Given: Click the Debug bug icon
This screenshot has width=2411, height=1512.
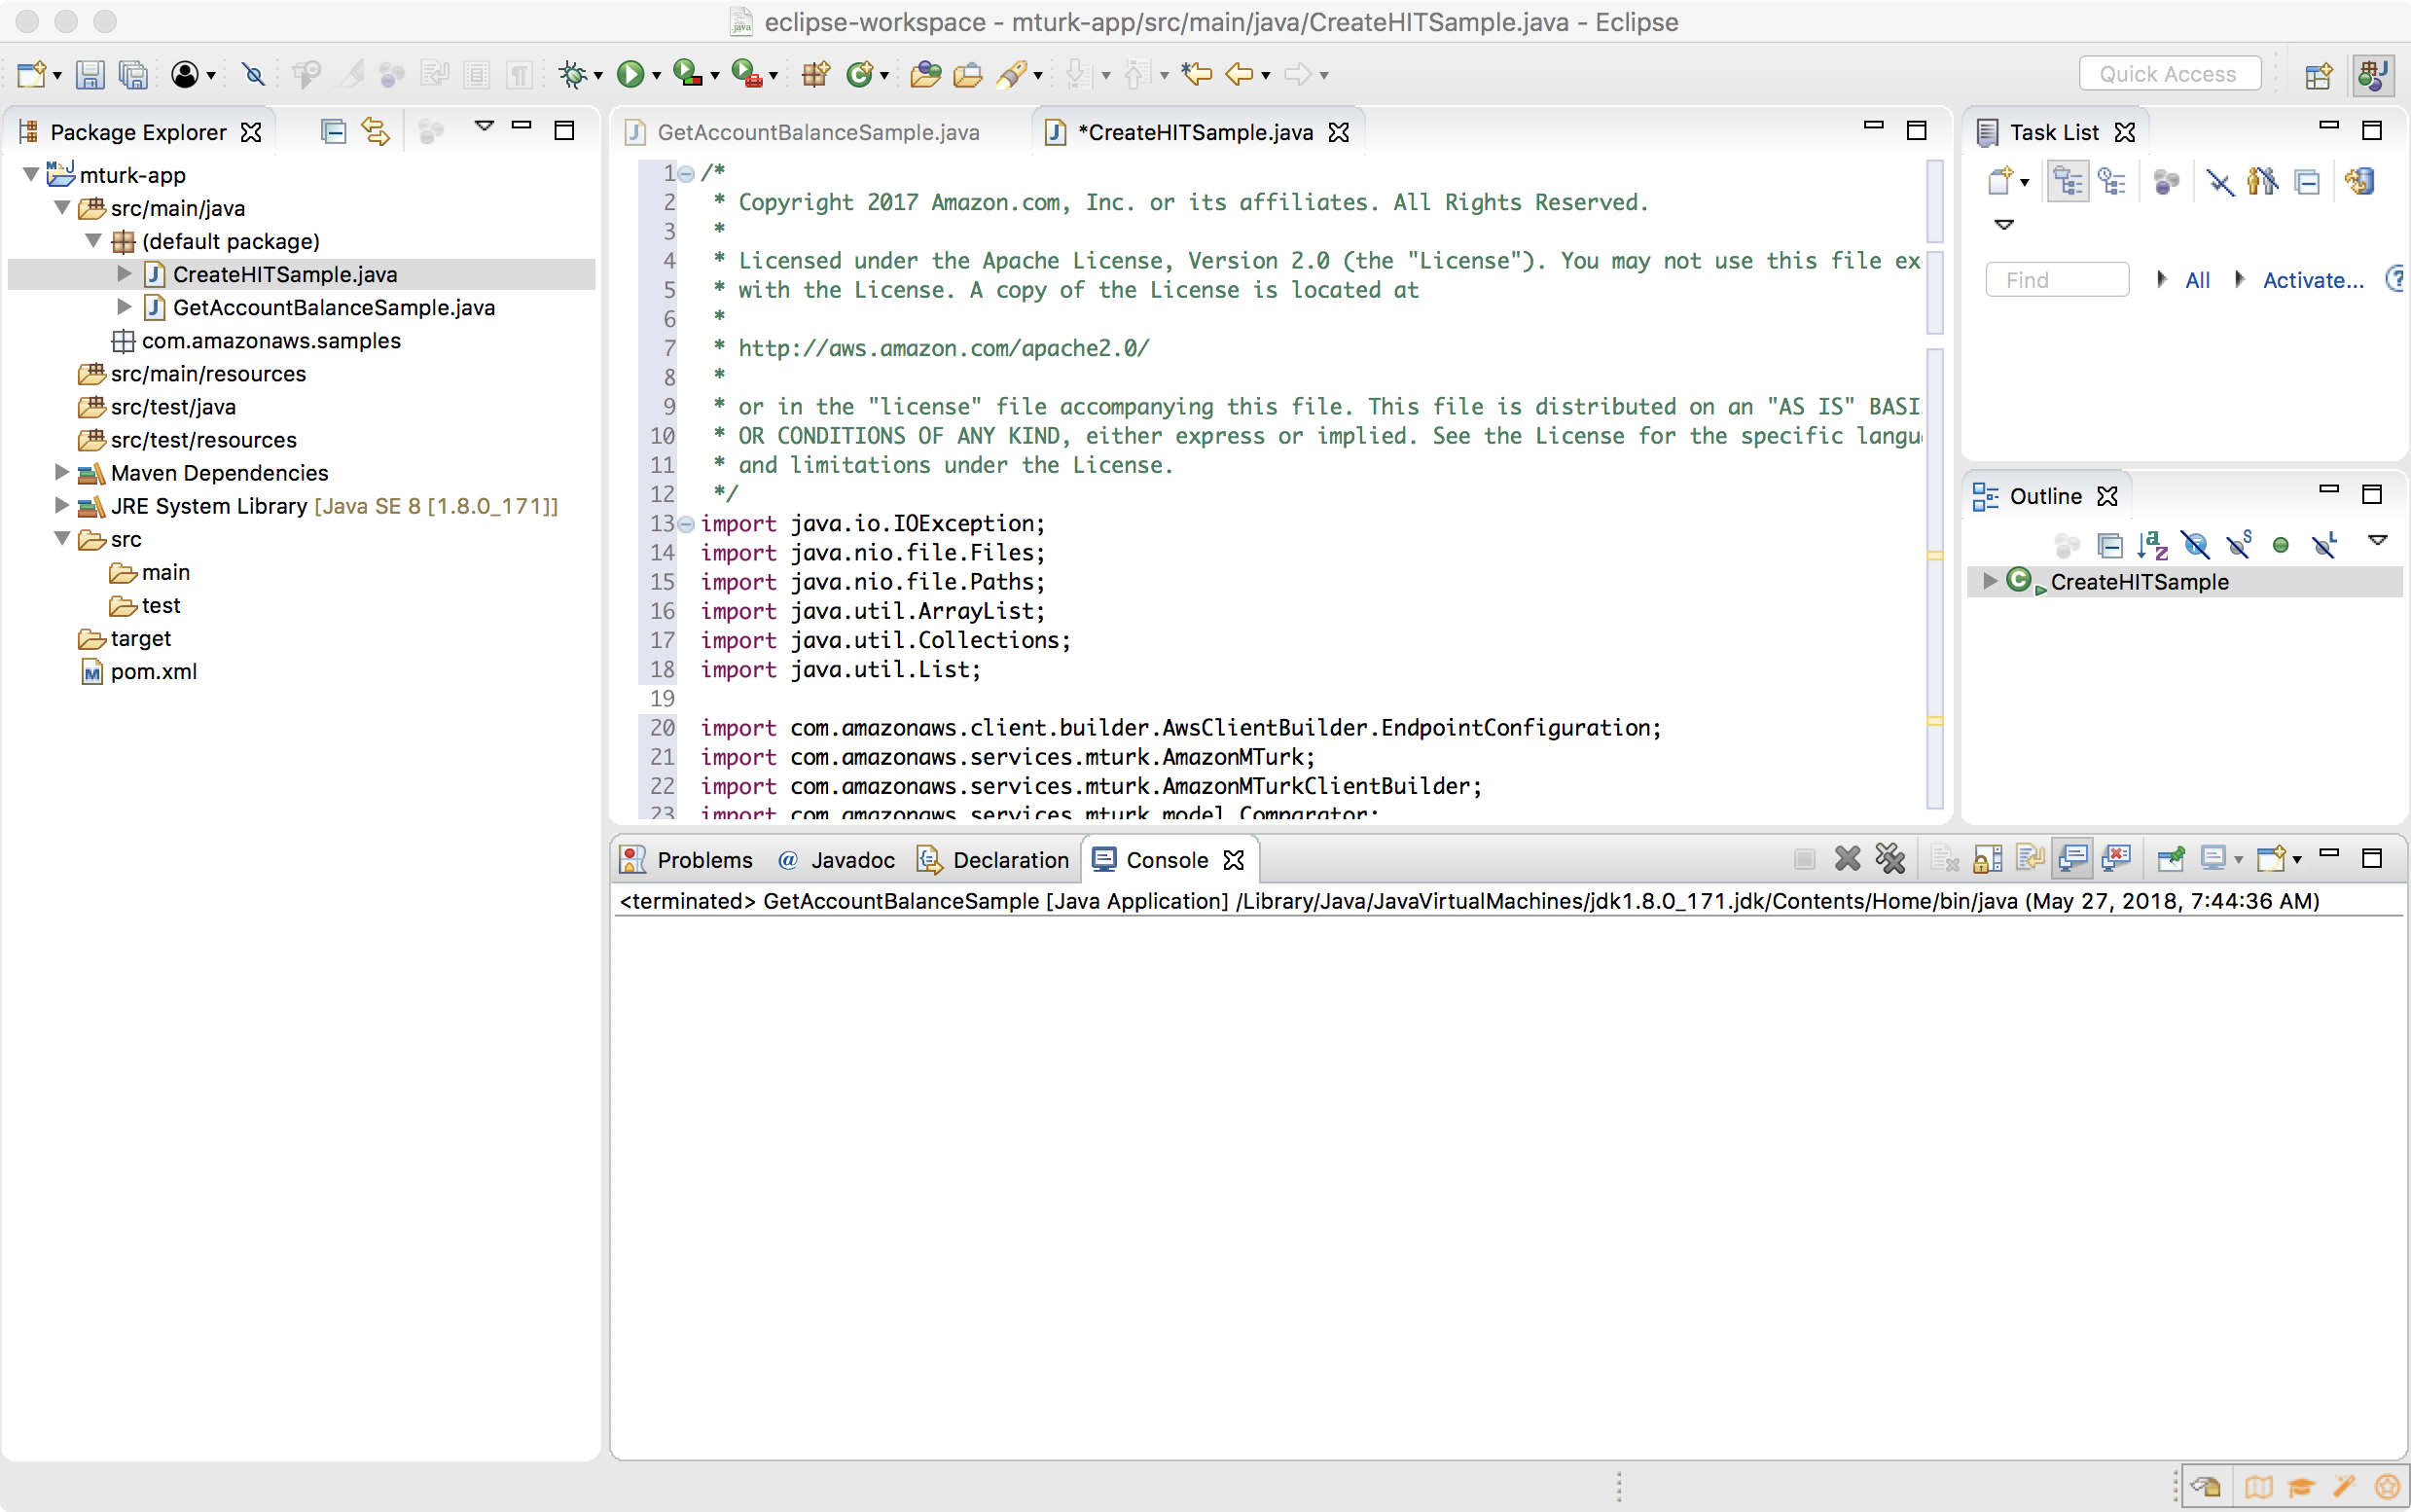Looking at the screenshot, I should [573, 74].
